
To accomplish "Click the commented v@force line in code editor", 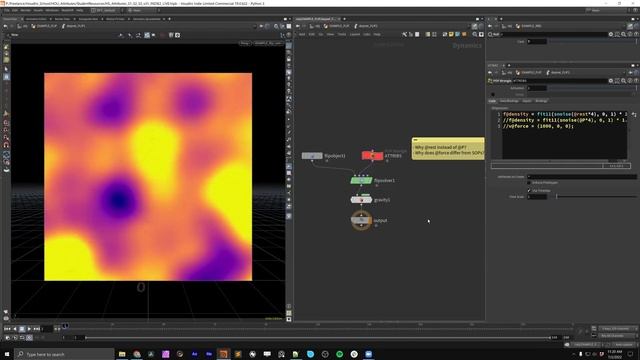I will click(x=538, y=127).
